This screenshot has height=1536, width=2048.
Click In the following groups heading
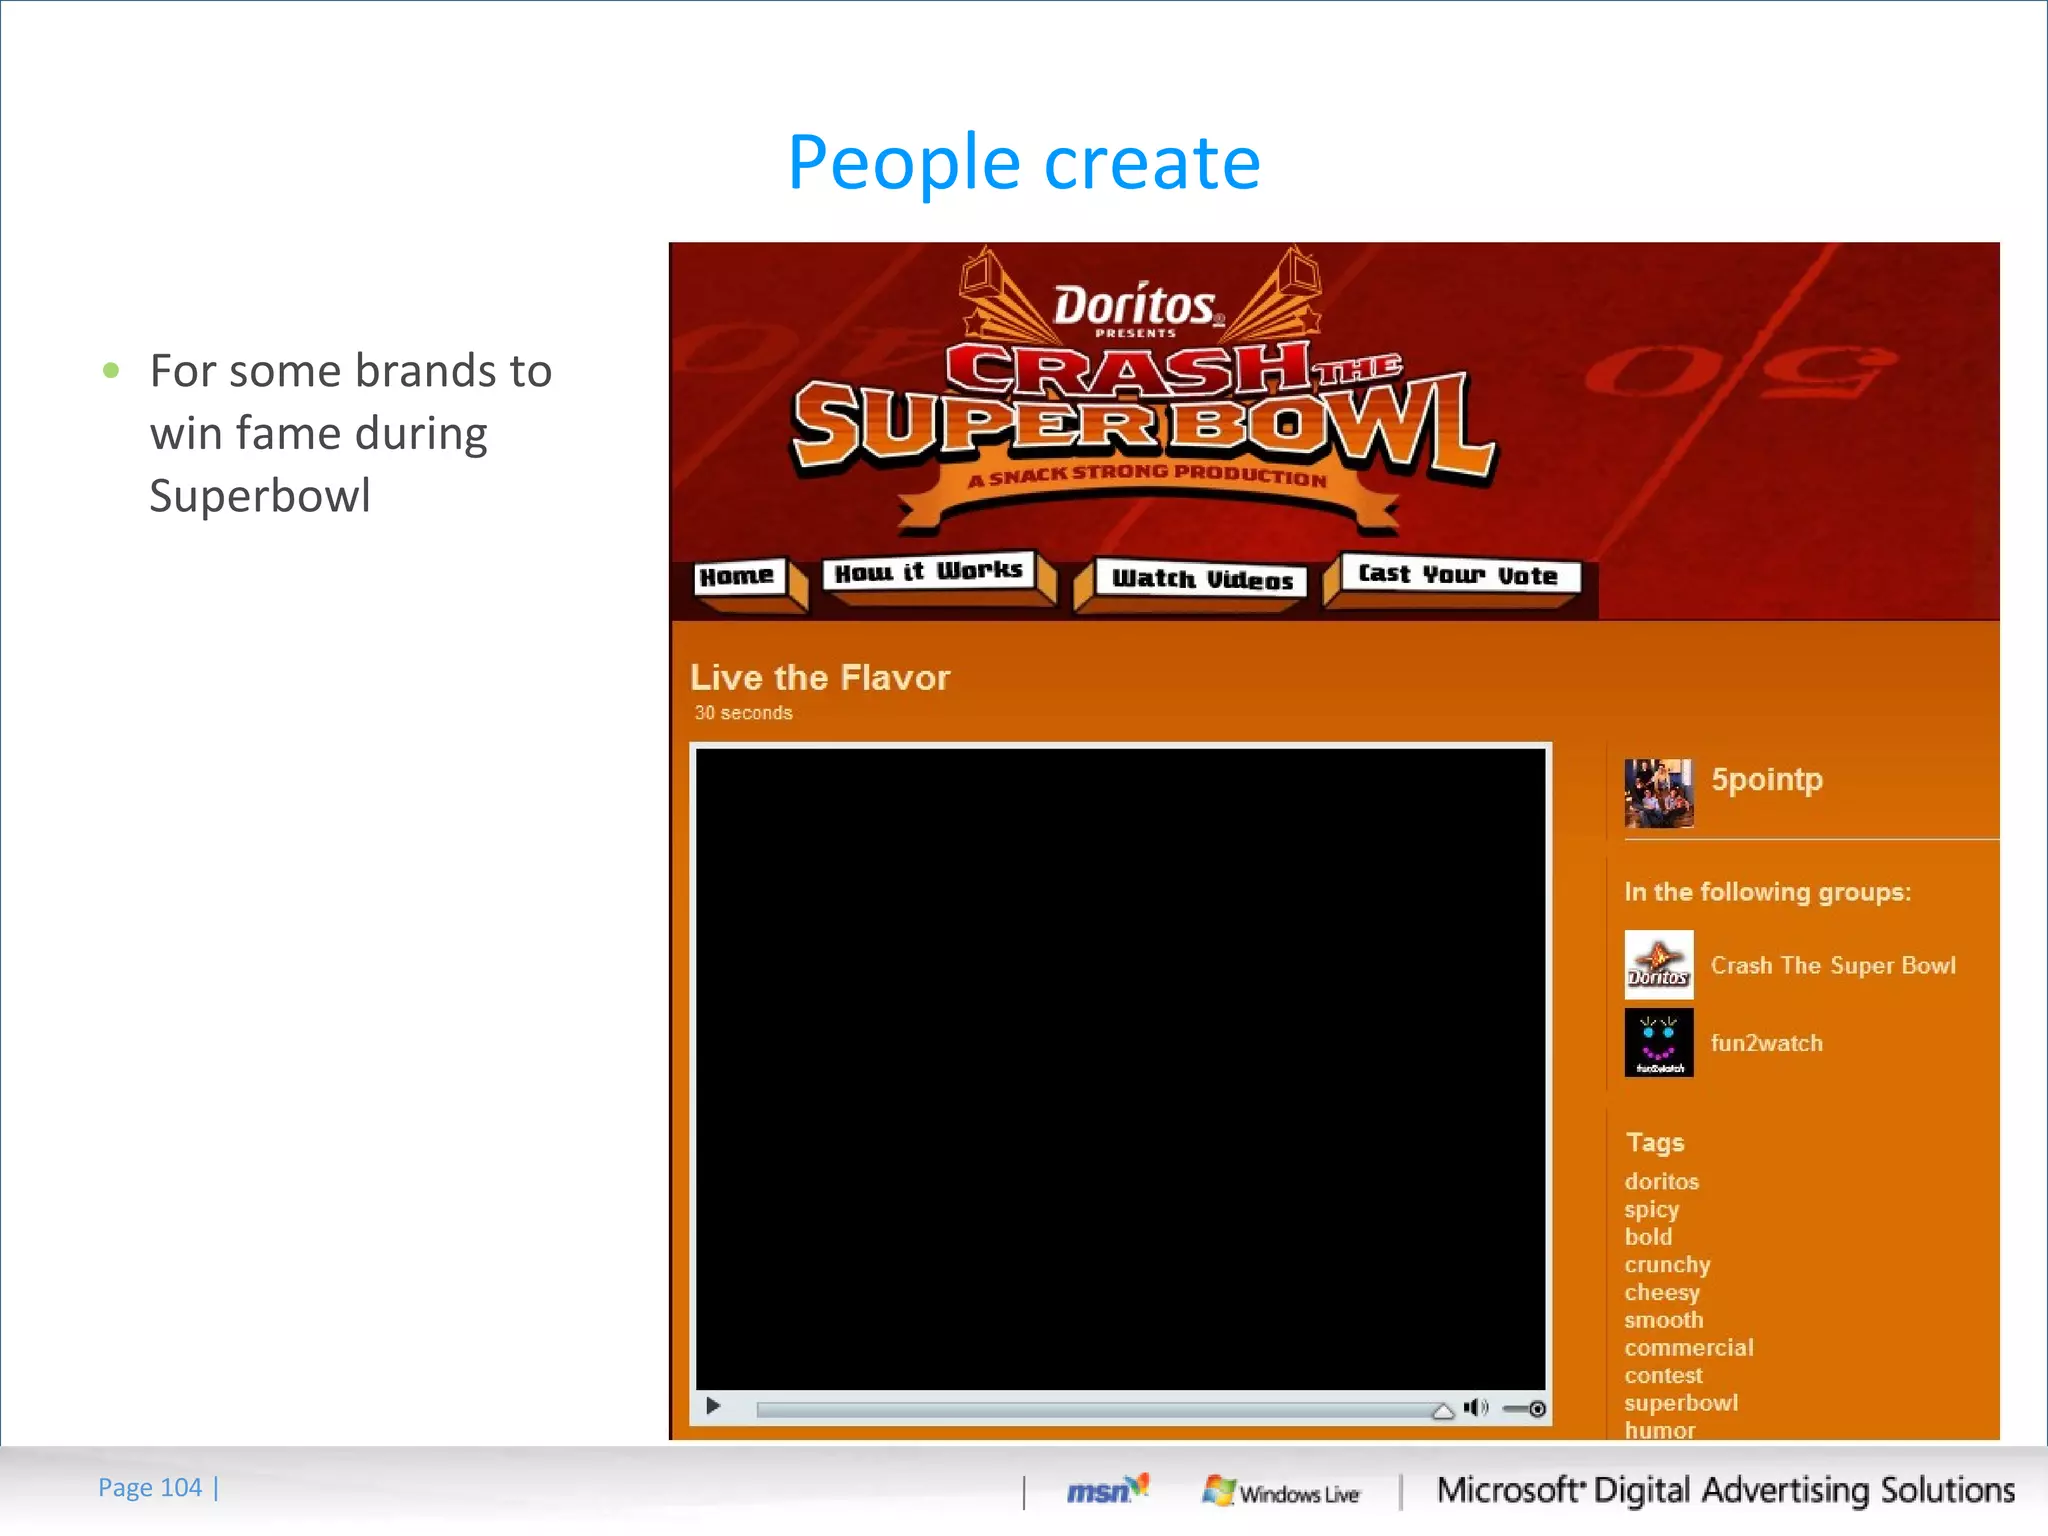coord(1767,892)
